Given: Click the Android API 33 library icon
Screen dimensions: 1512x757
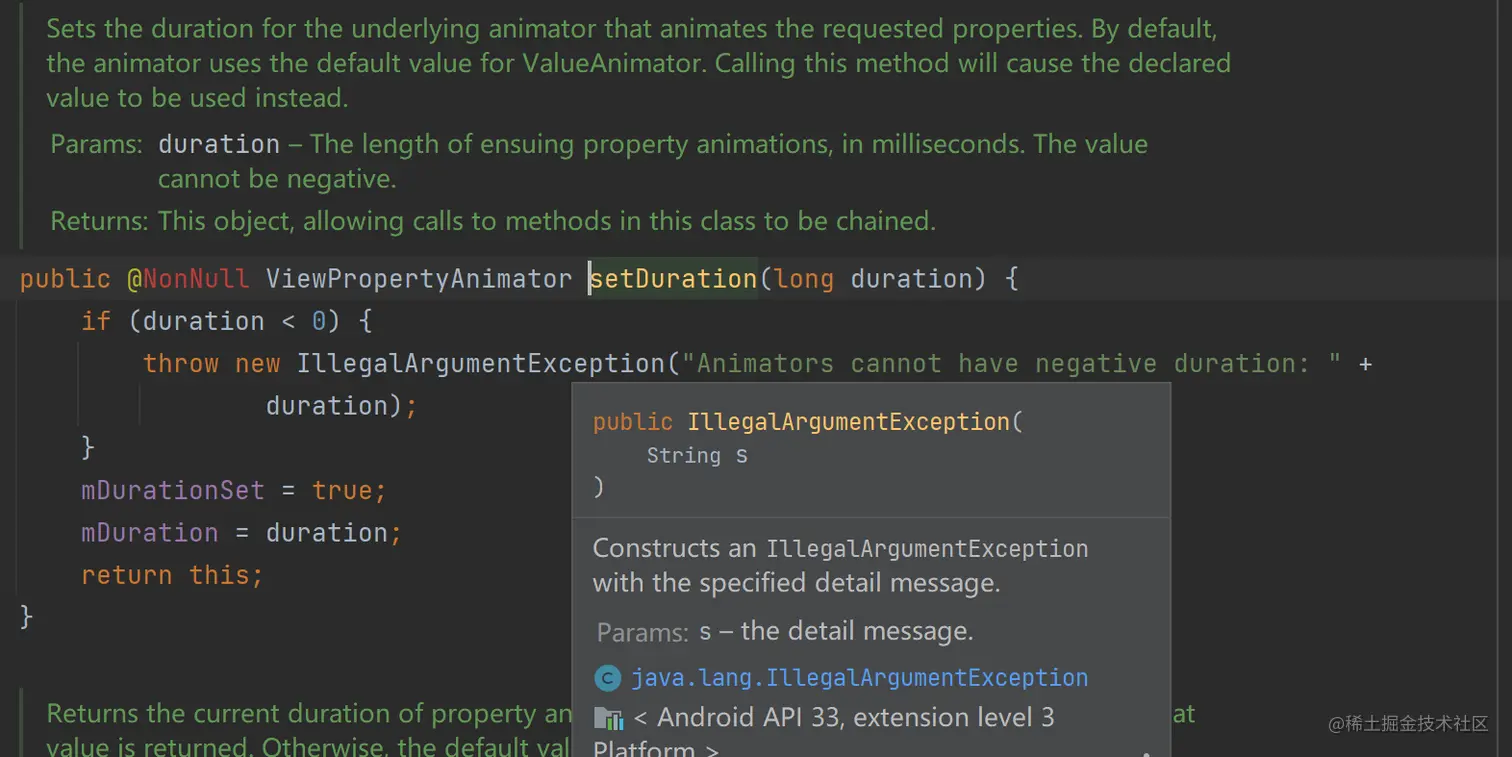Looking at the screenshot, I should point(608,718).
